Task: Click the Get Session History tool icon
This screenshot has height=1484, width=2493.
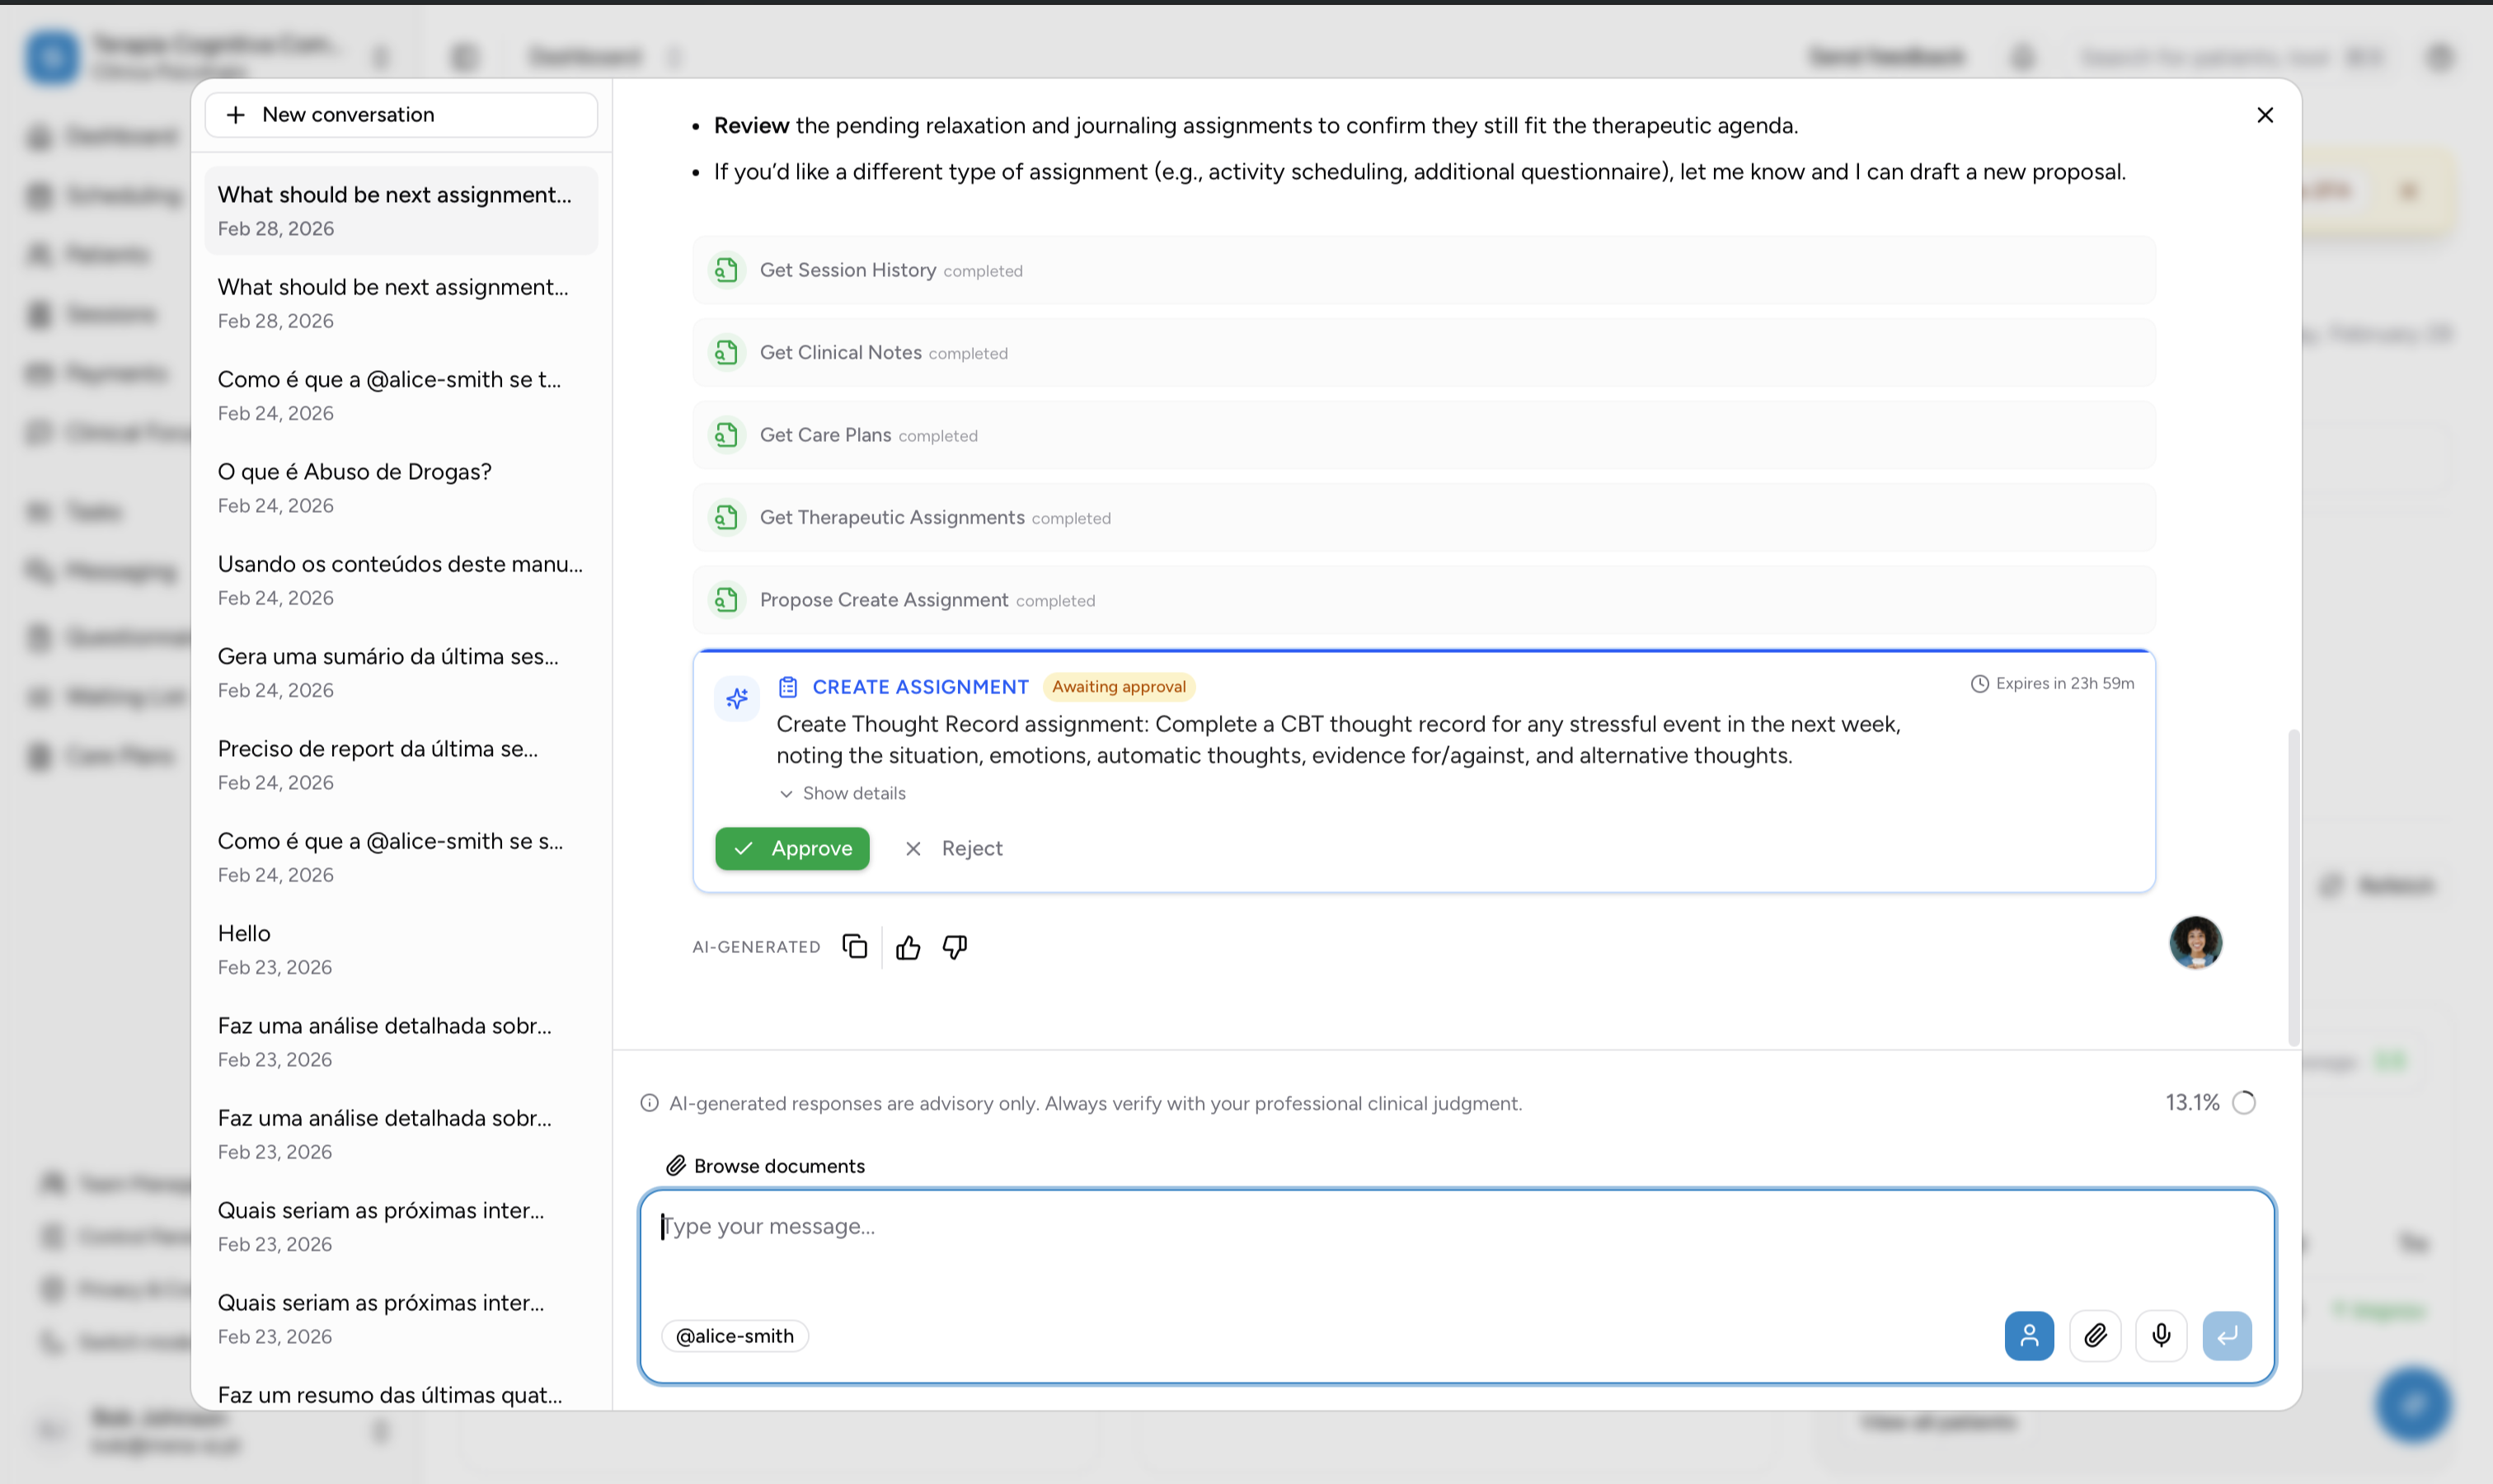Action: click(x=727, y=269)
